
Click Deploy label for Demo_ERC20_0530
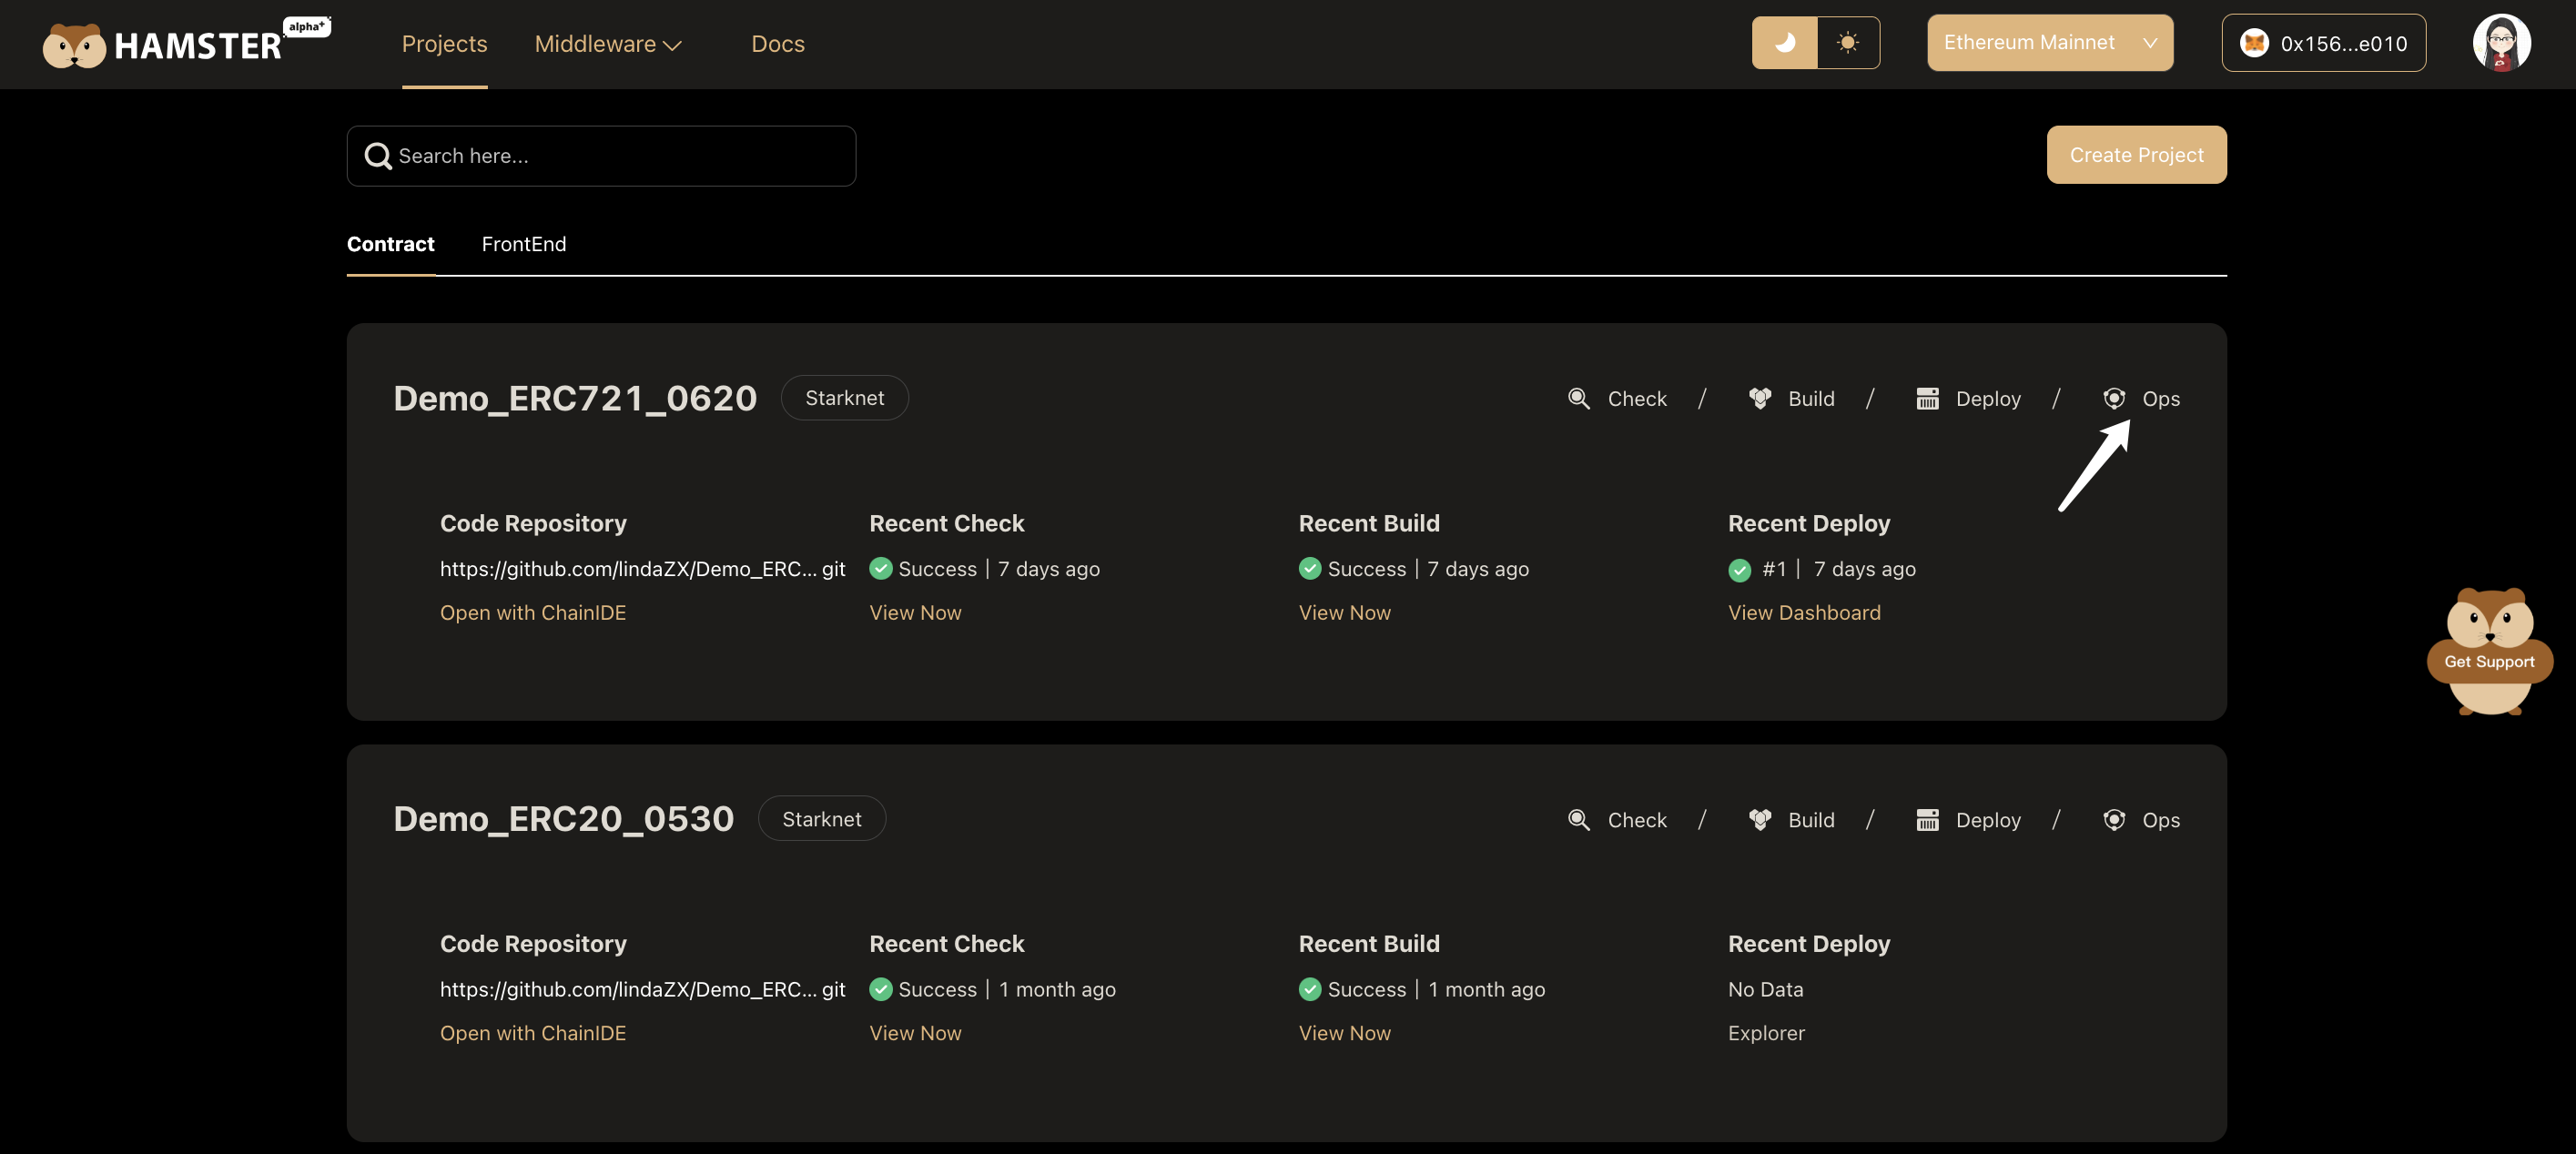1988,820
